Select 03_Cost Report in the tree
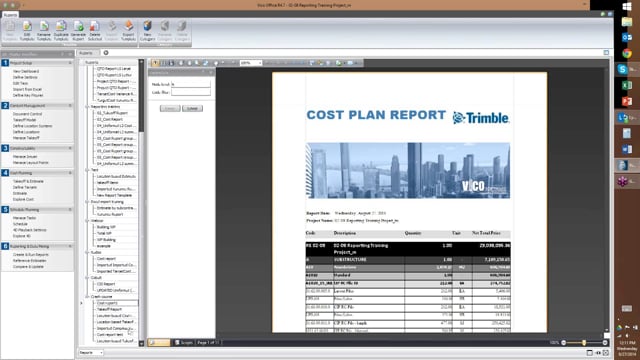640x360 pixels. click(x=110, y=119)
